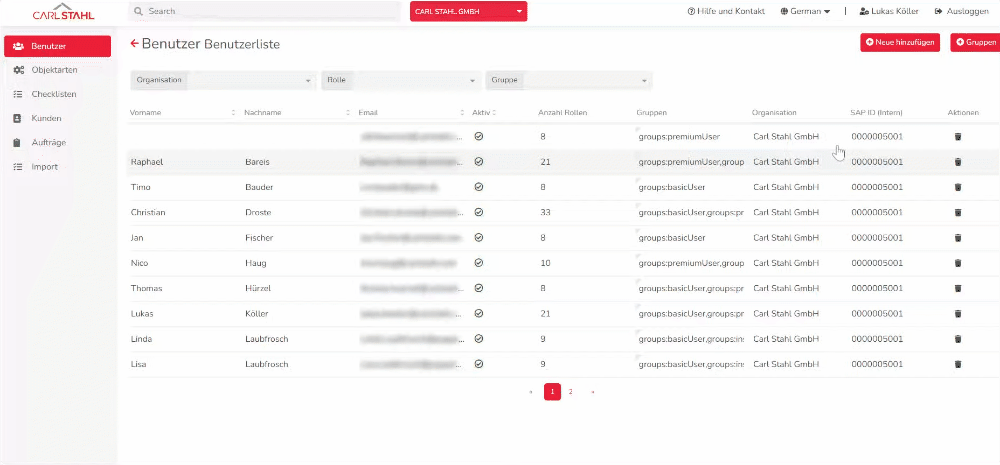Open the Organisation filter dropdown

click(x=222, y=80)
